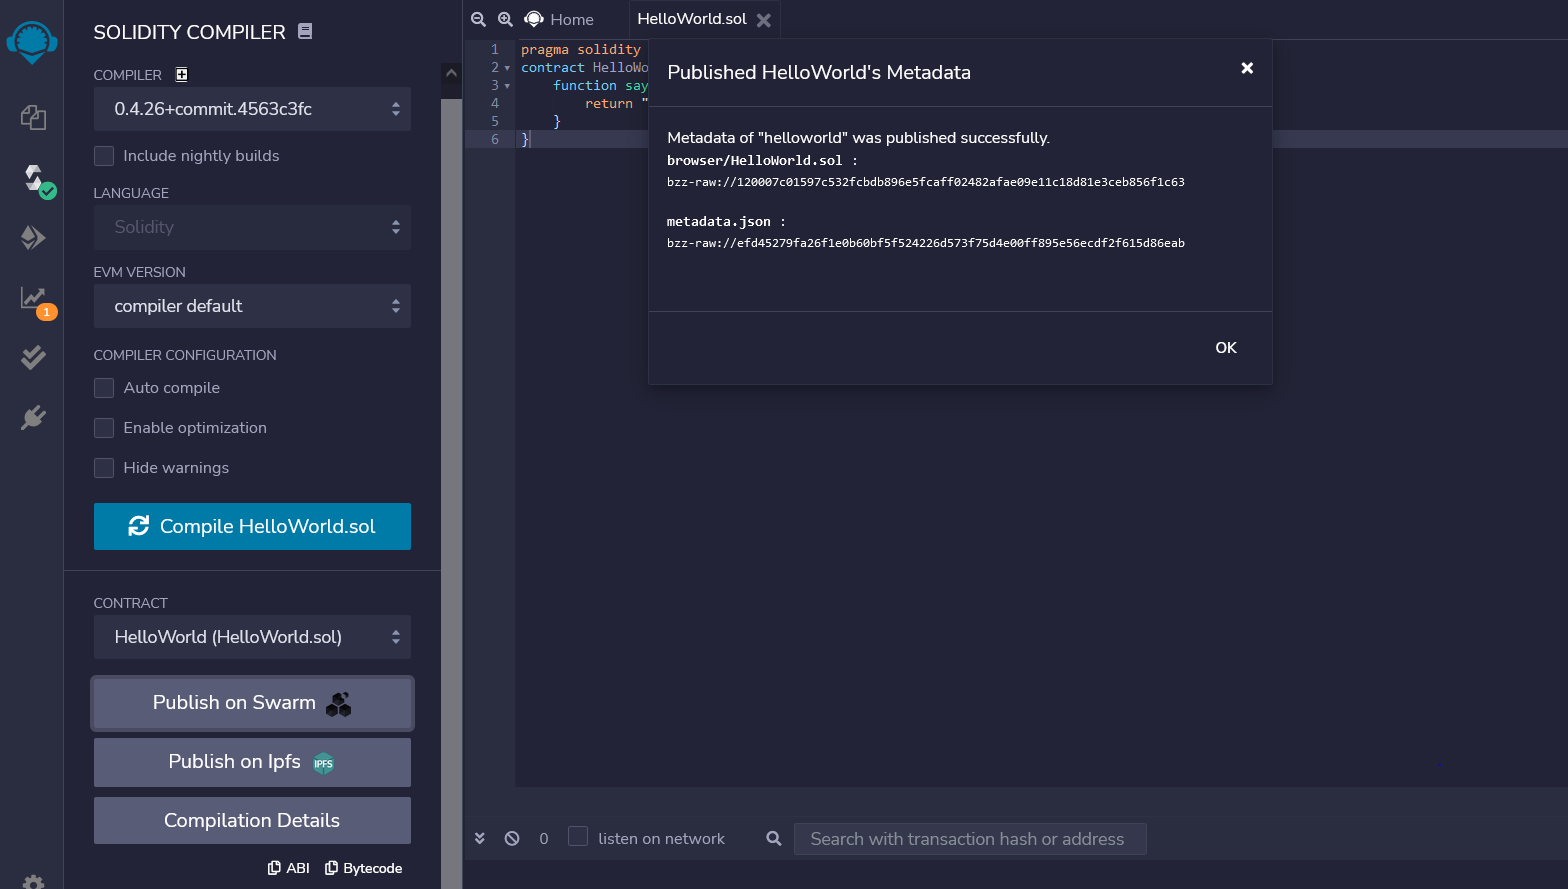1568x889 pixels.
Task: Focus the transaction hash search field
Action: pos(970,839)
